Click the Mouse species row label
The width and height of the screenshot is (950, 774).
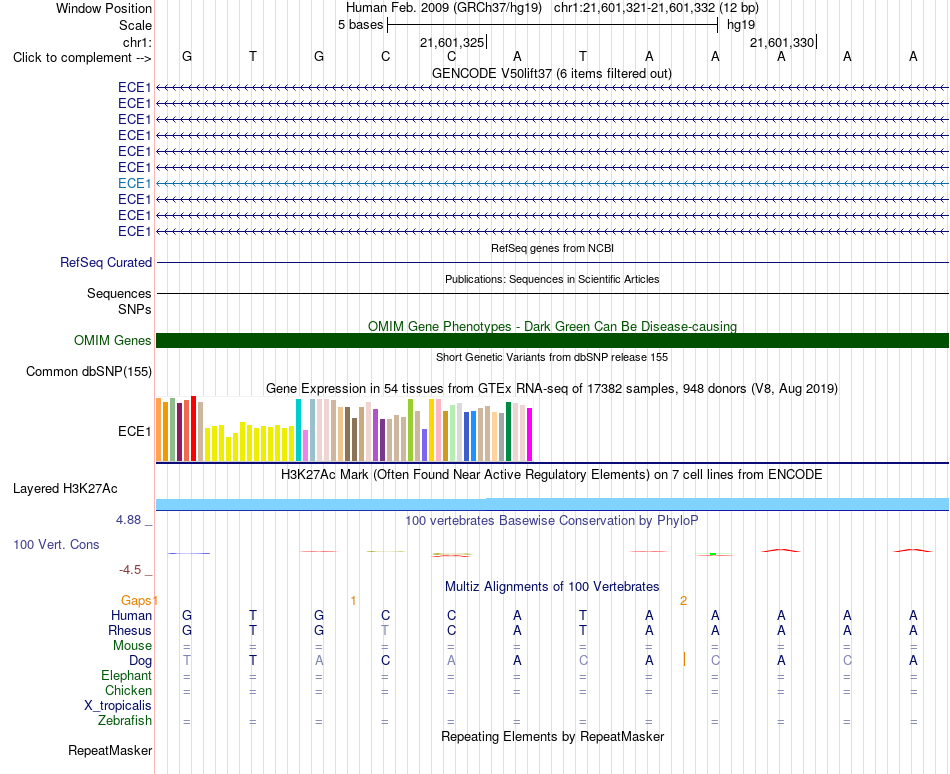(x=132, y=646)
